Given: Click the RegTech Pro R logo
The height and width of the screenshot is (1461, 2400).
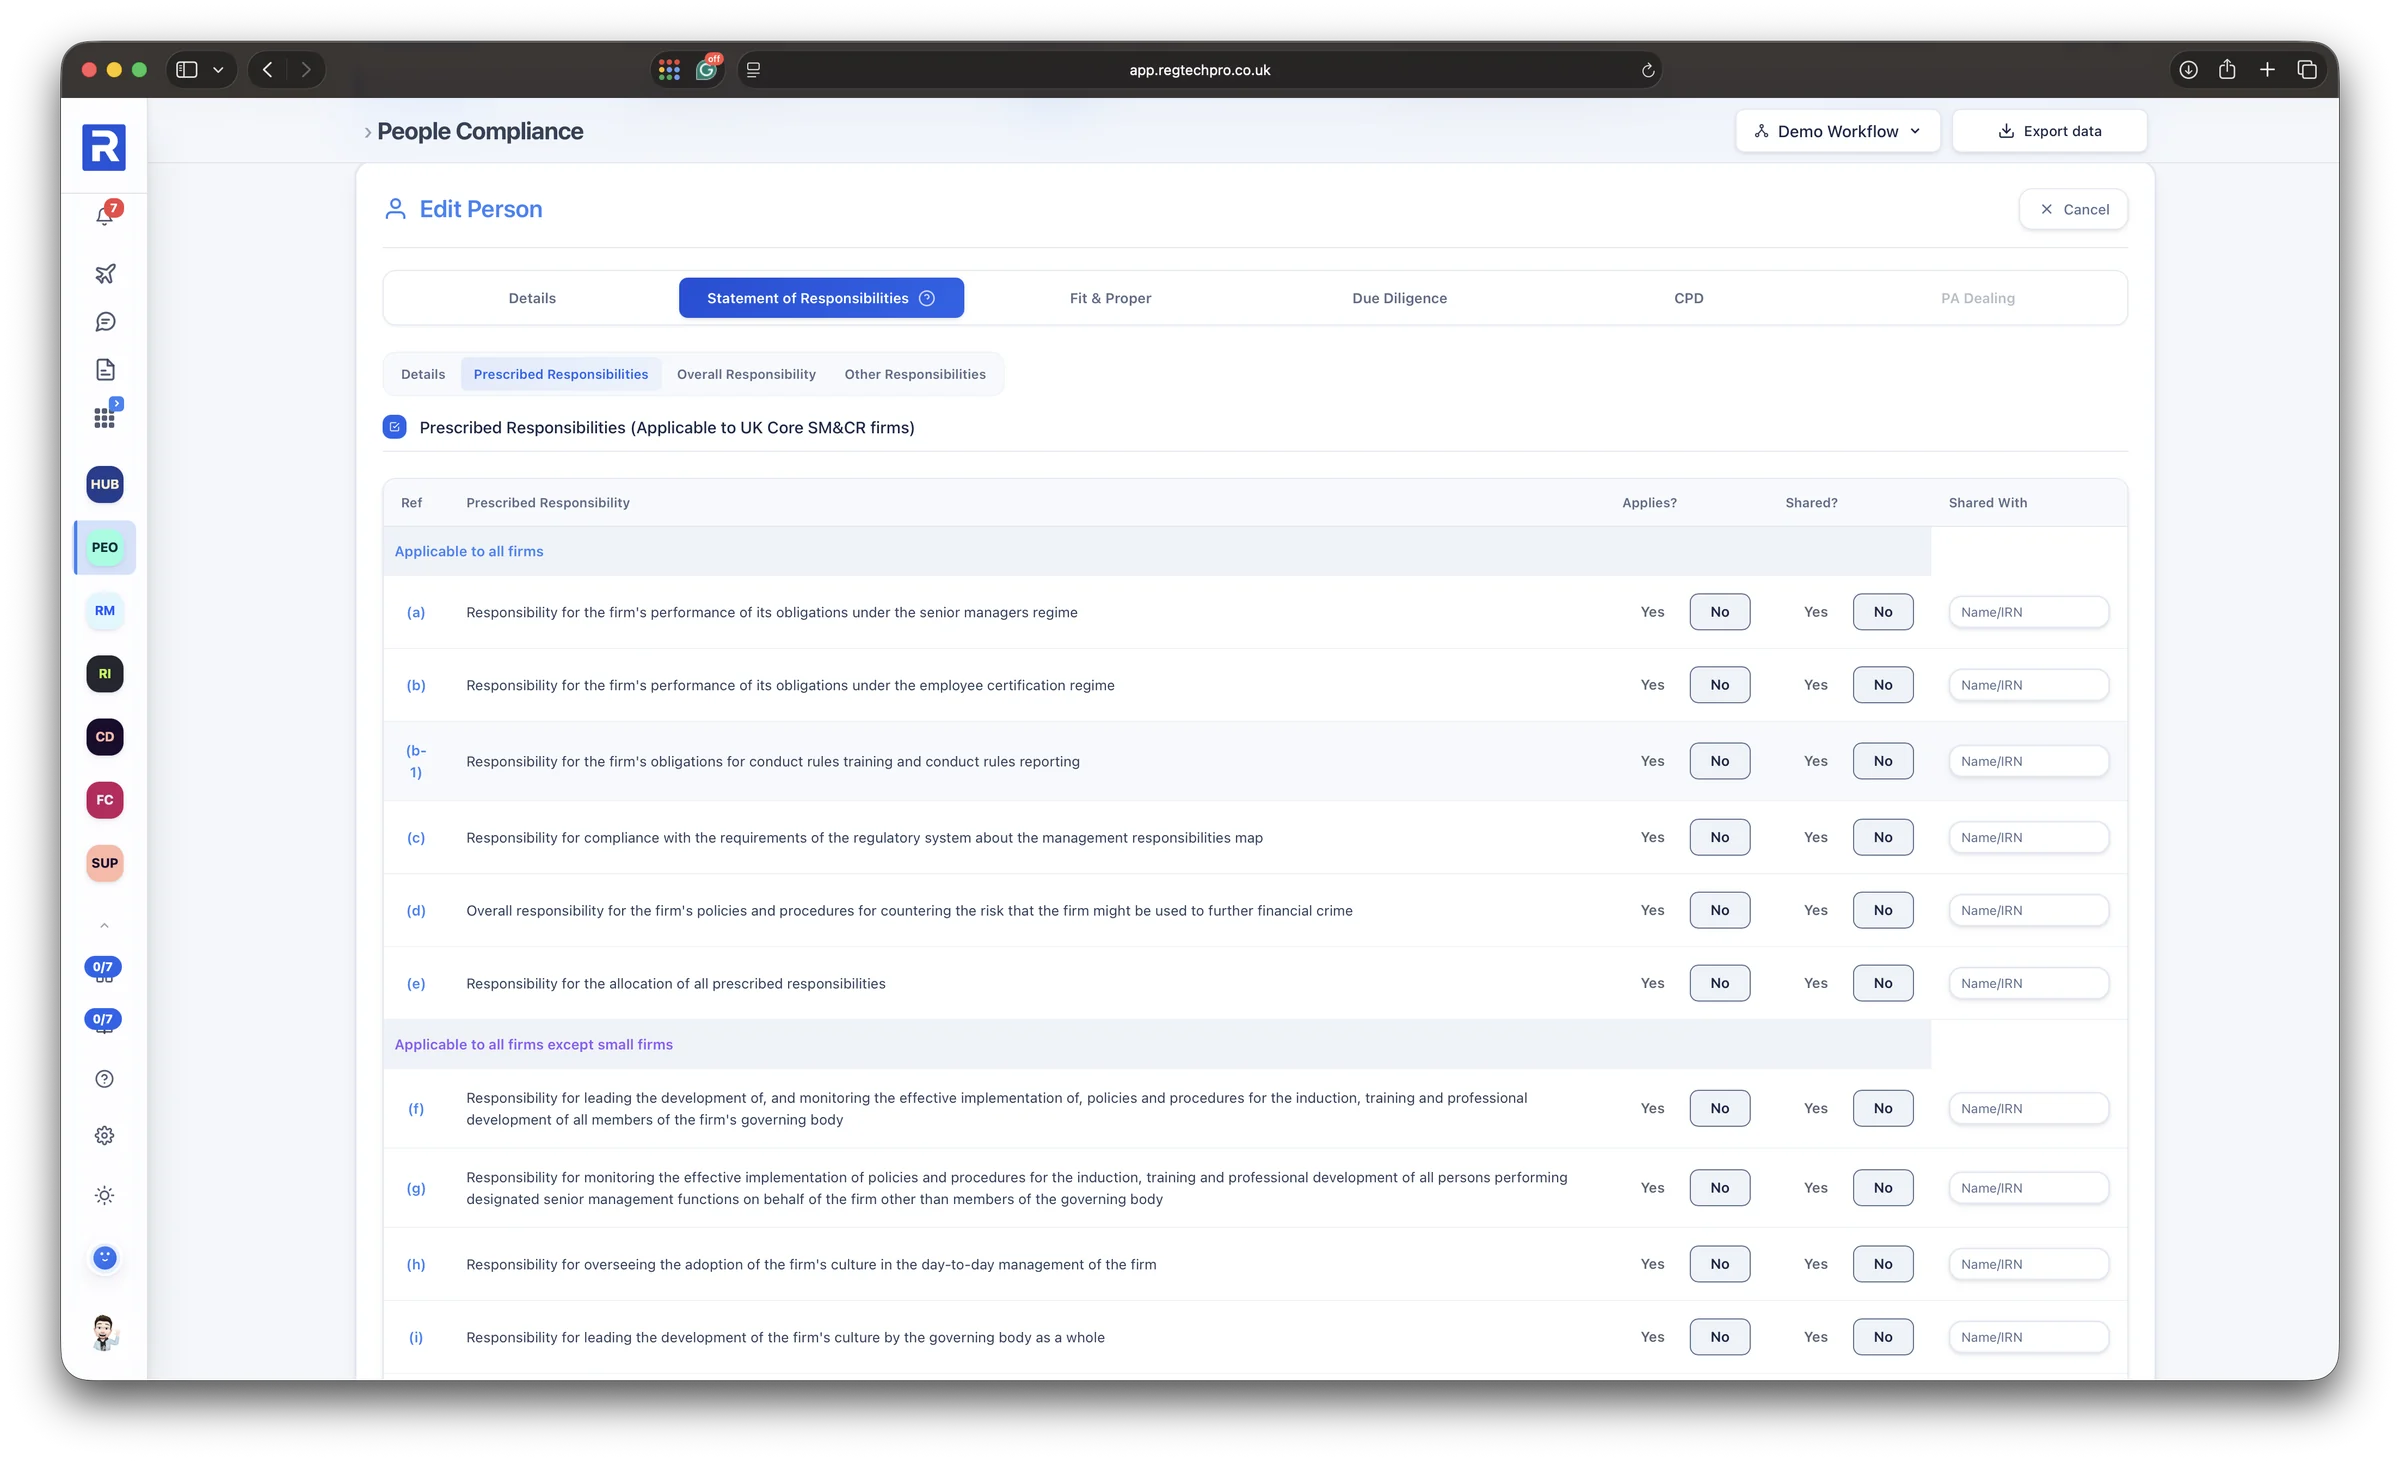Looking at the screenshot, I should [104, 147].
